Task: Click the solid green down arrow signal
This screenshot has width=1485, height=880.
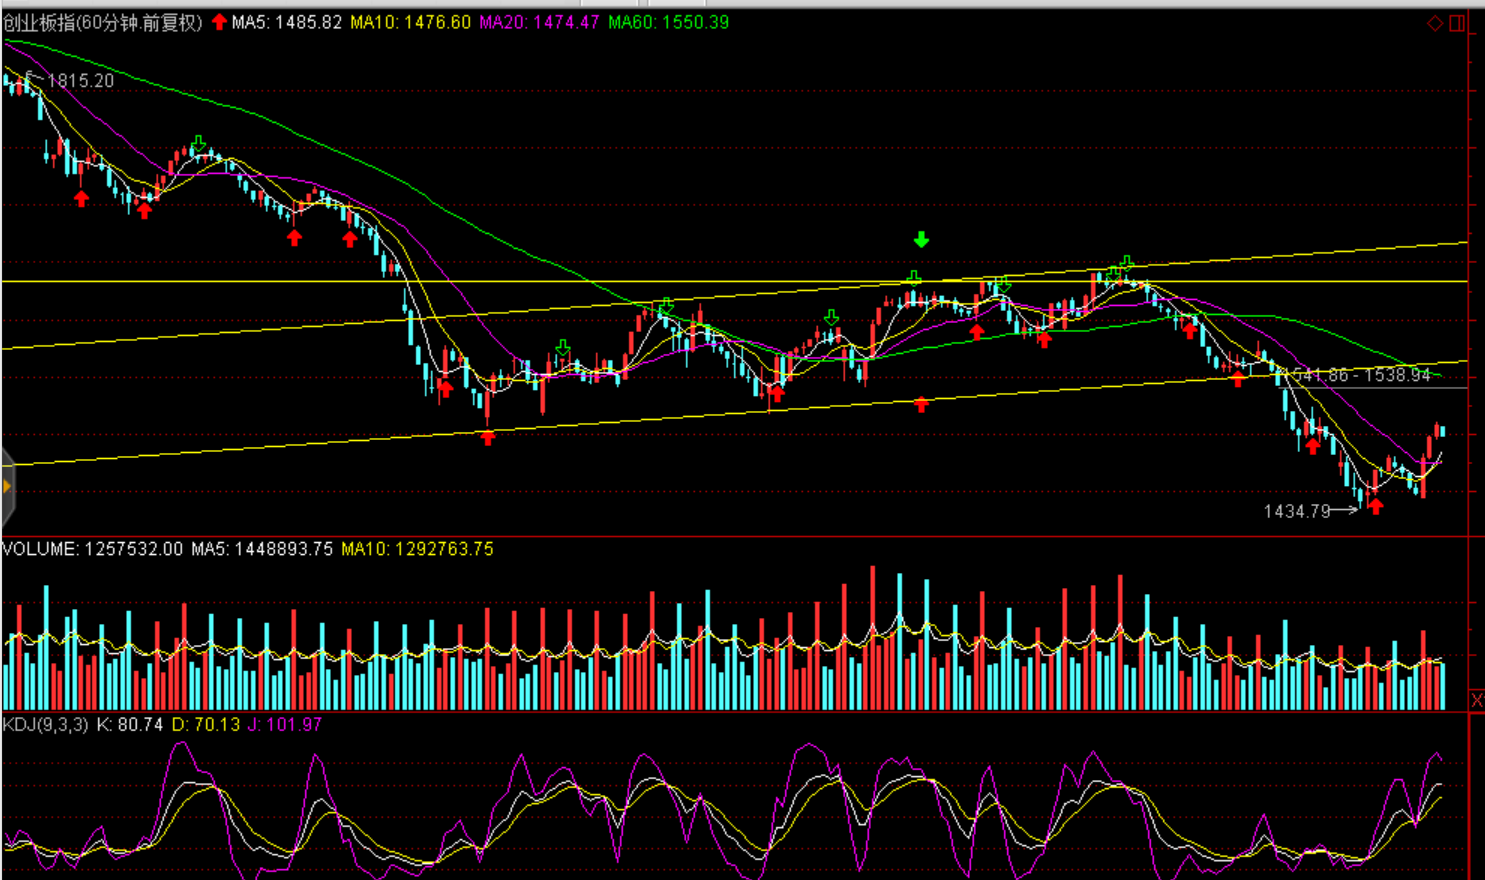Action: (921, 240)
